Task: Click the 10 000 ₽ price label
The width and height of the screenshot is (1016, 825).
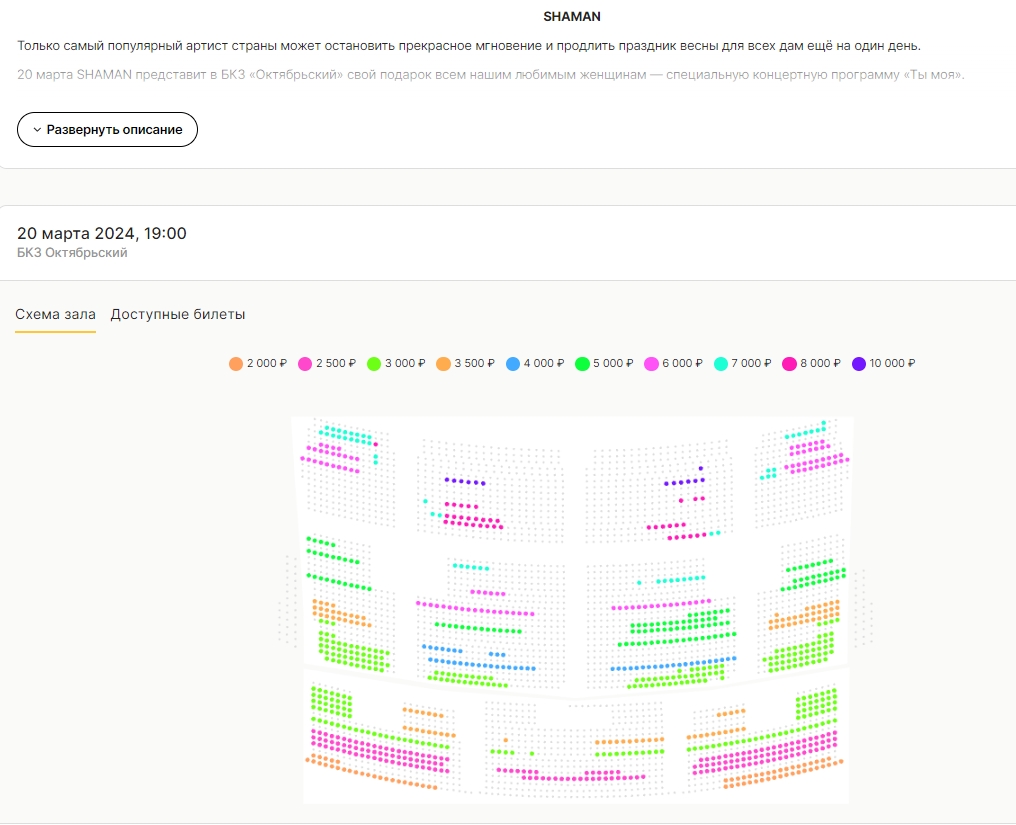Action: click(892, 364)
